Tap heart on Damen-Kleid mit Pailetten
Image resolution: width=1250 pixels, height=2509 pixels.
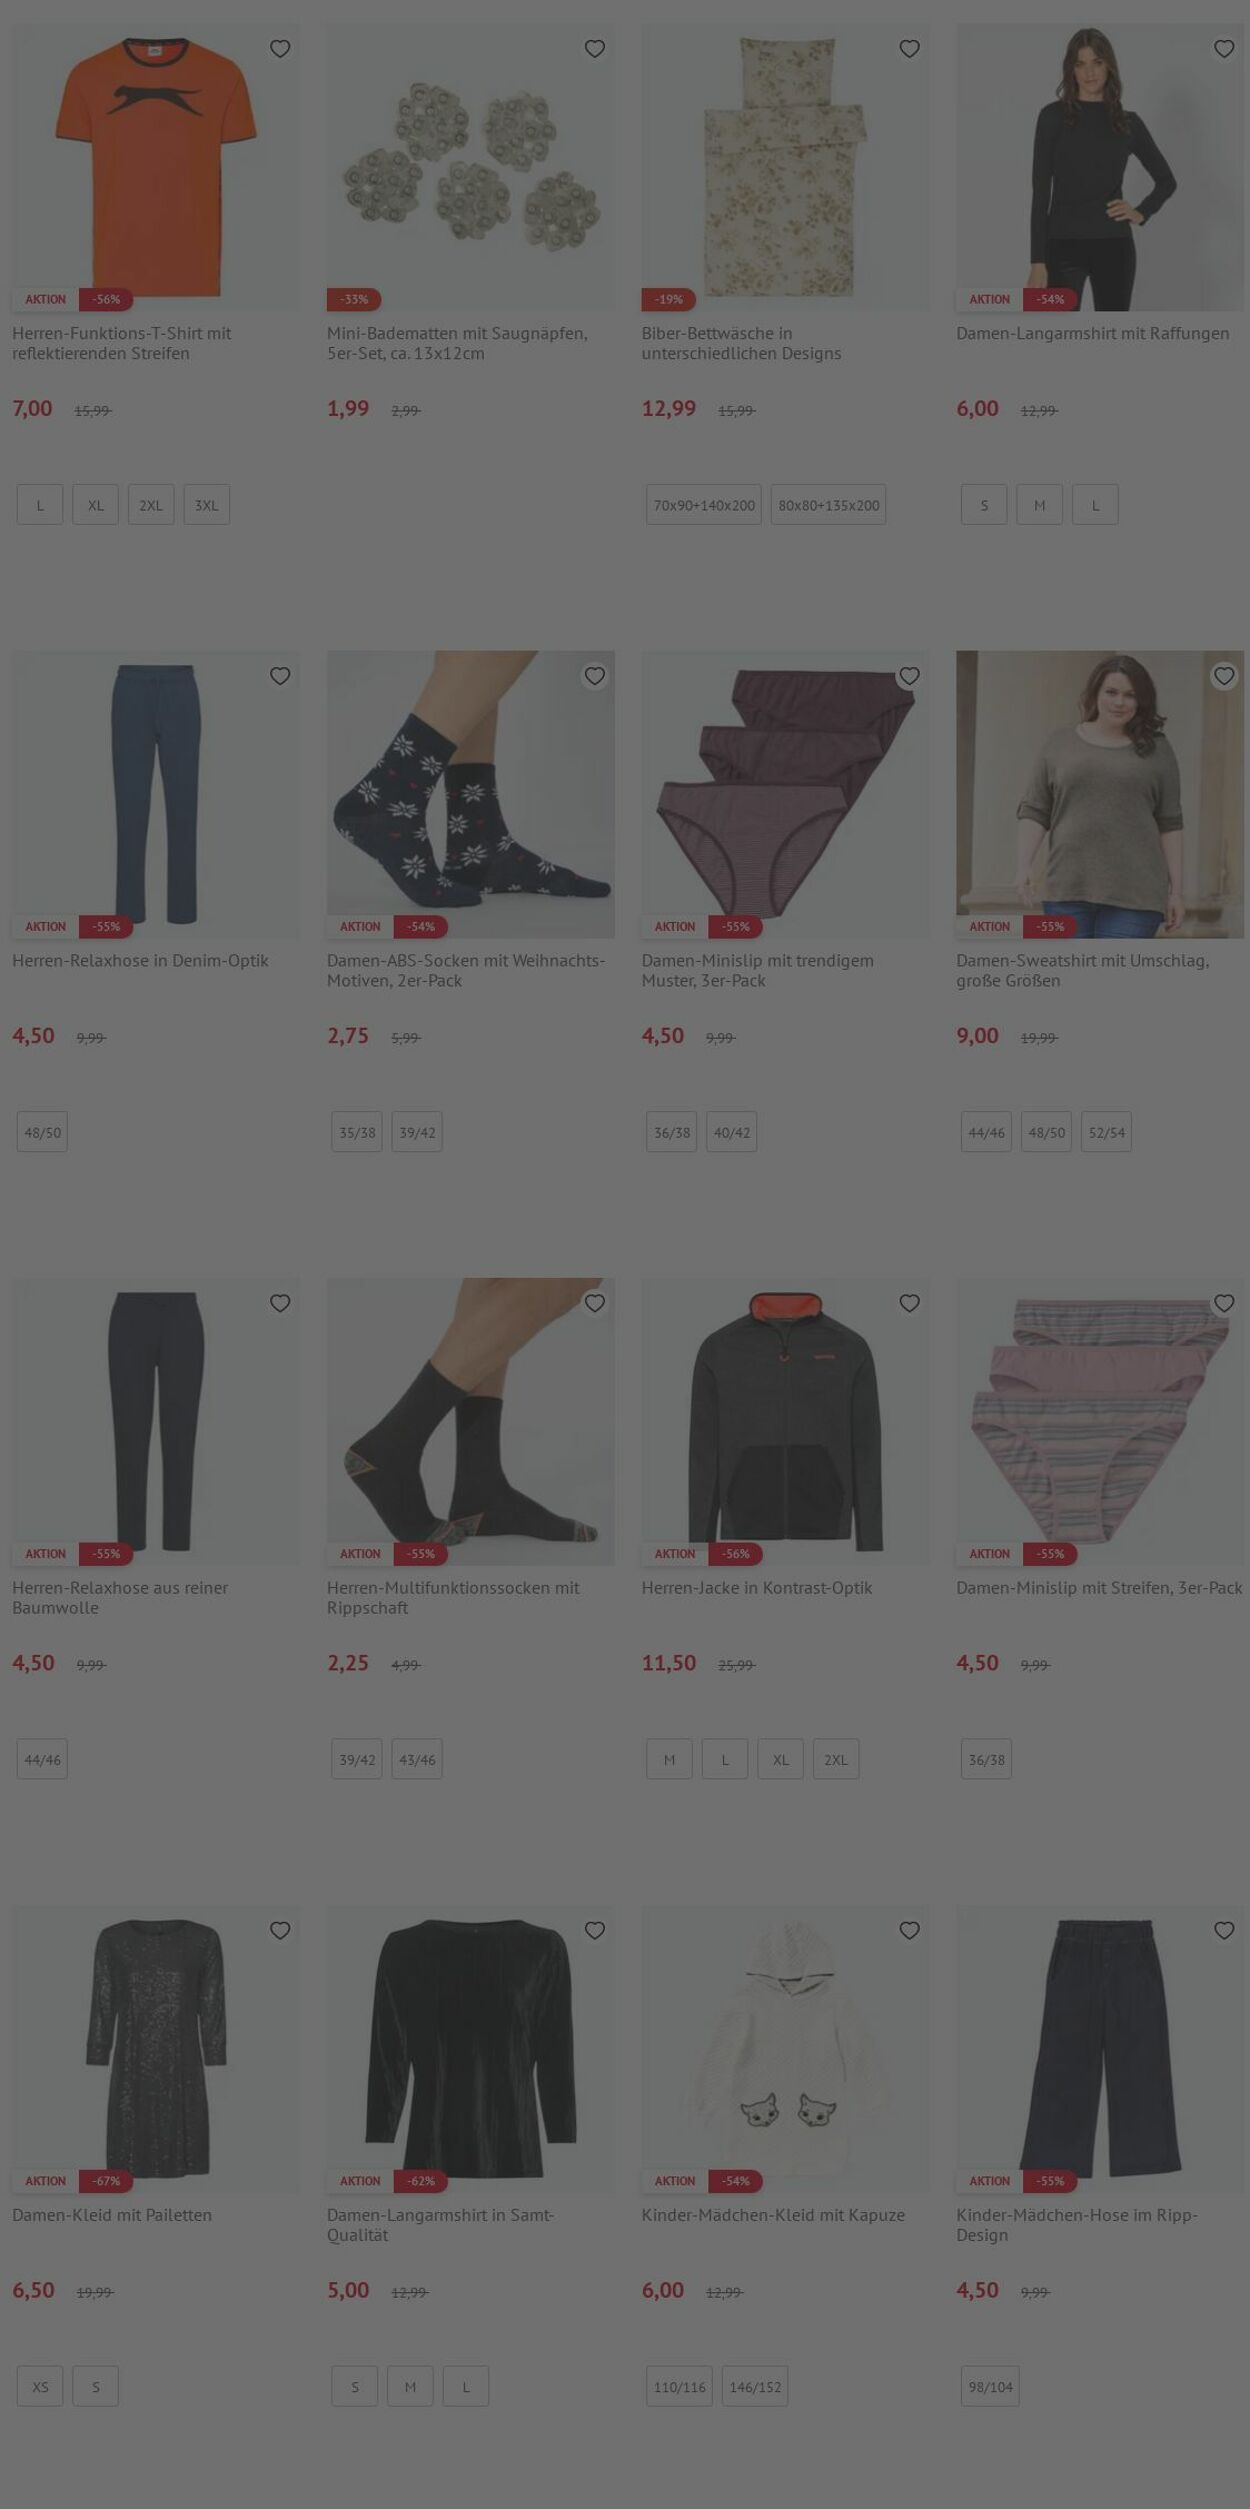point(280,1930)
